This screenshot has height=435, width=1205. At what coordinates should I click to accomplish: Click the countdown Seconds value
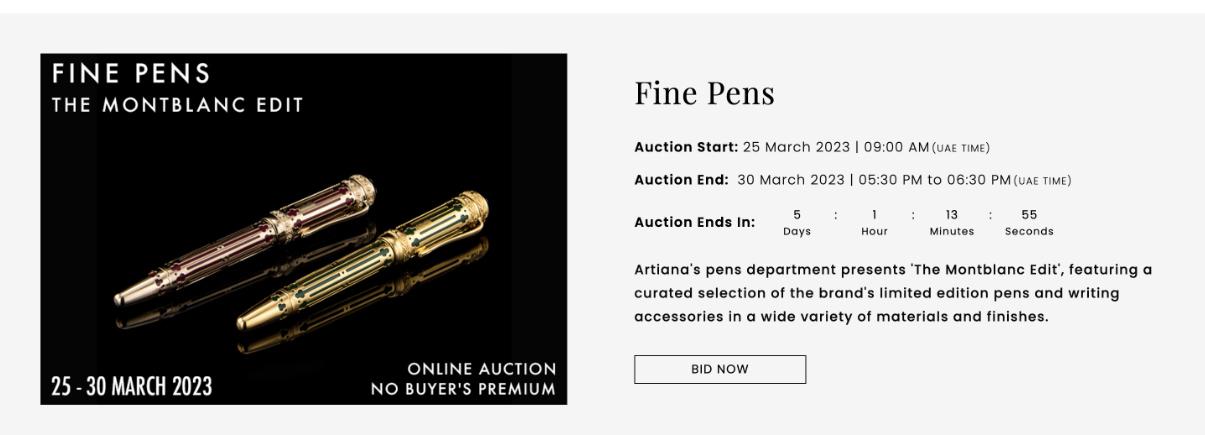coord(1029,215)
